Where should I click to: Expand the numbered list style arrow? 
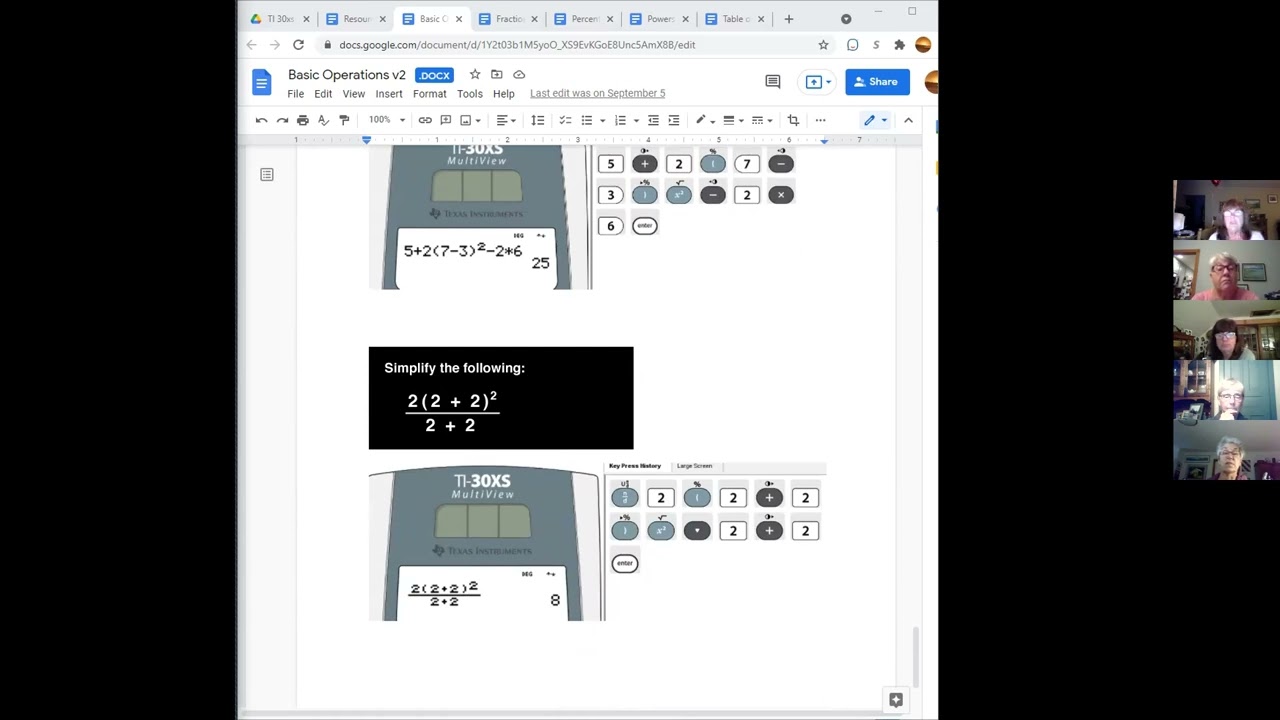pos(636,120)
